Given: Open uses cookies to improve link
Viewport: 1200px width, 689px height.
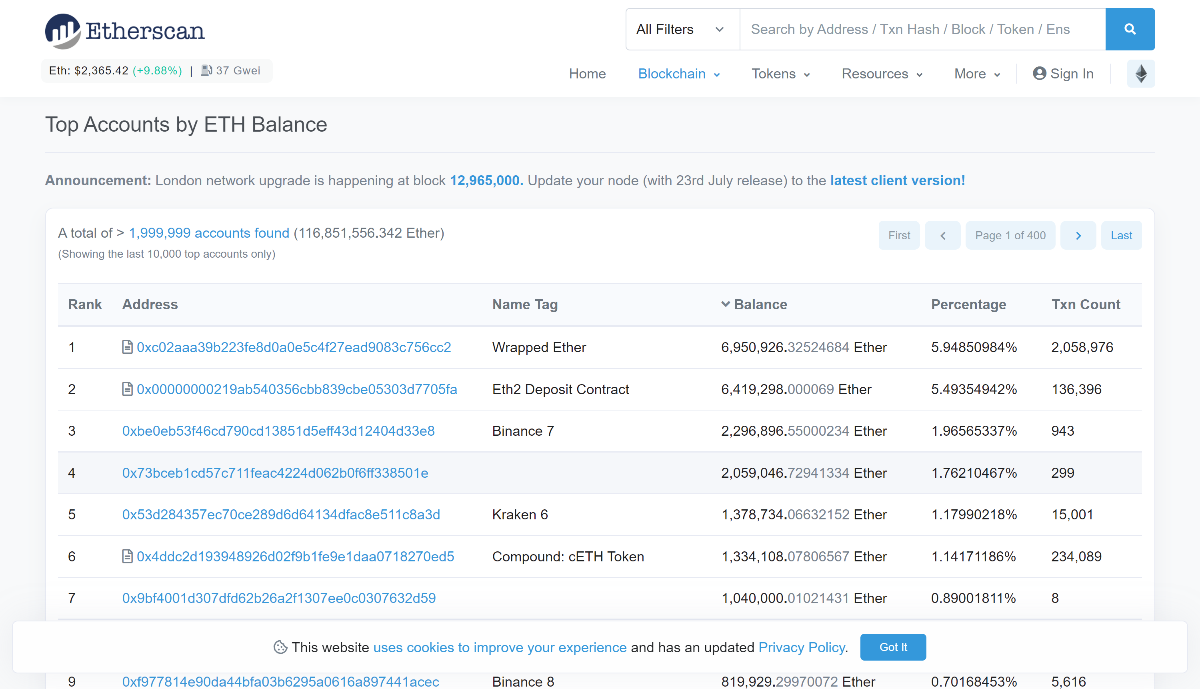Looking at the screenshot, I should pos(500,647).
